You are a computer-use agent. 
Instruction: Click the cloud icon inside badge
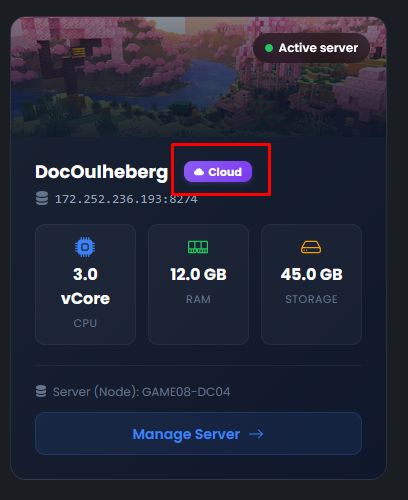coord(199,172)
